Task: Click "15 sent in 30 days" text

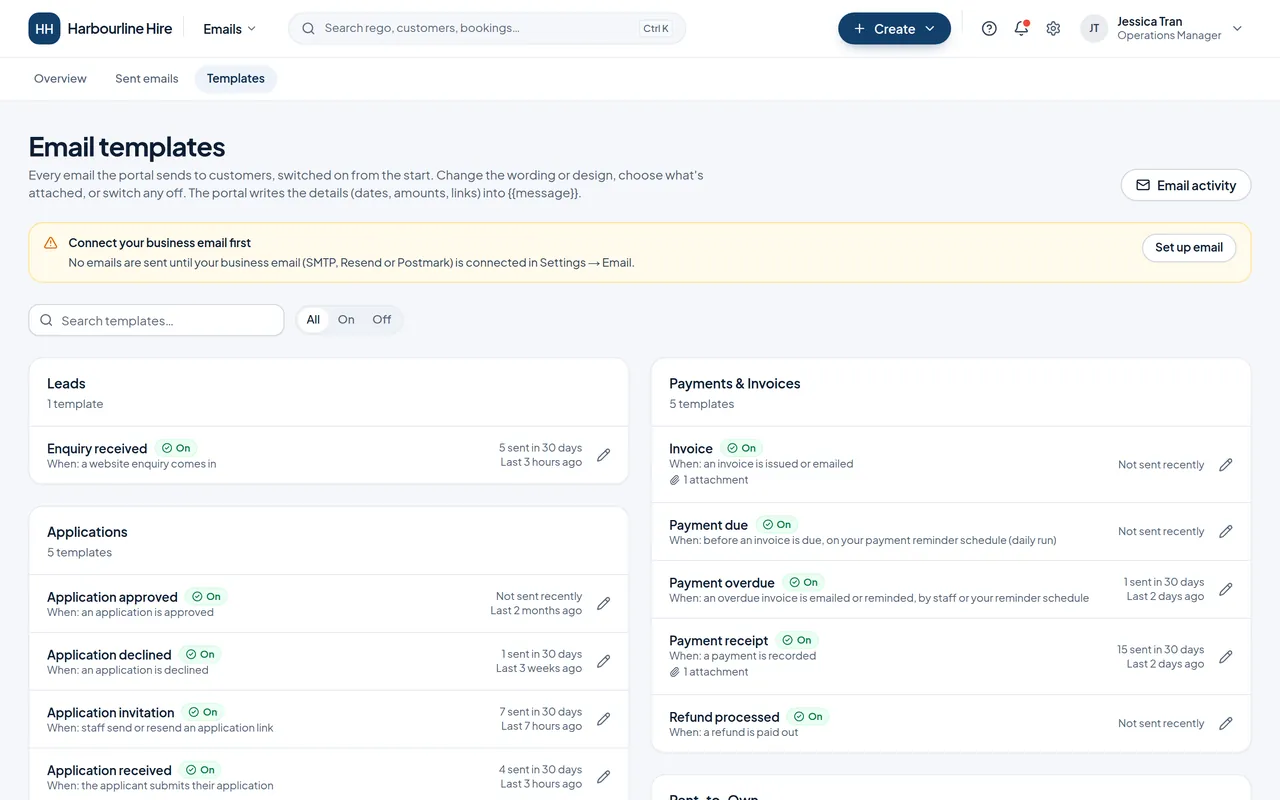Action: click(1160, 650)
